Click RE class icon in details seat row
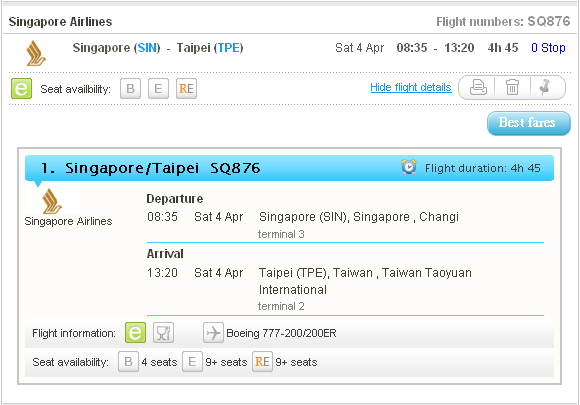 click(x=262, y=361)
